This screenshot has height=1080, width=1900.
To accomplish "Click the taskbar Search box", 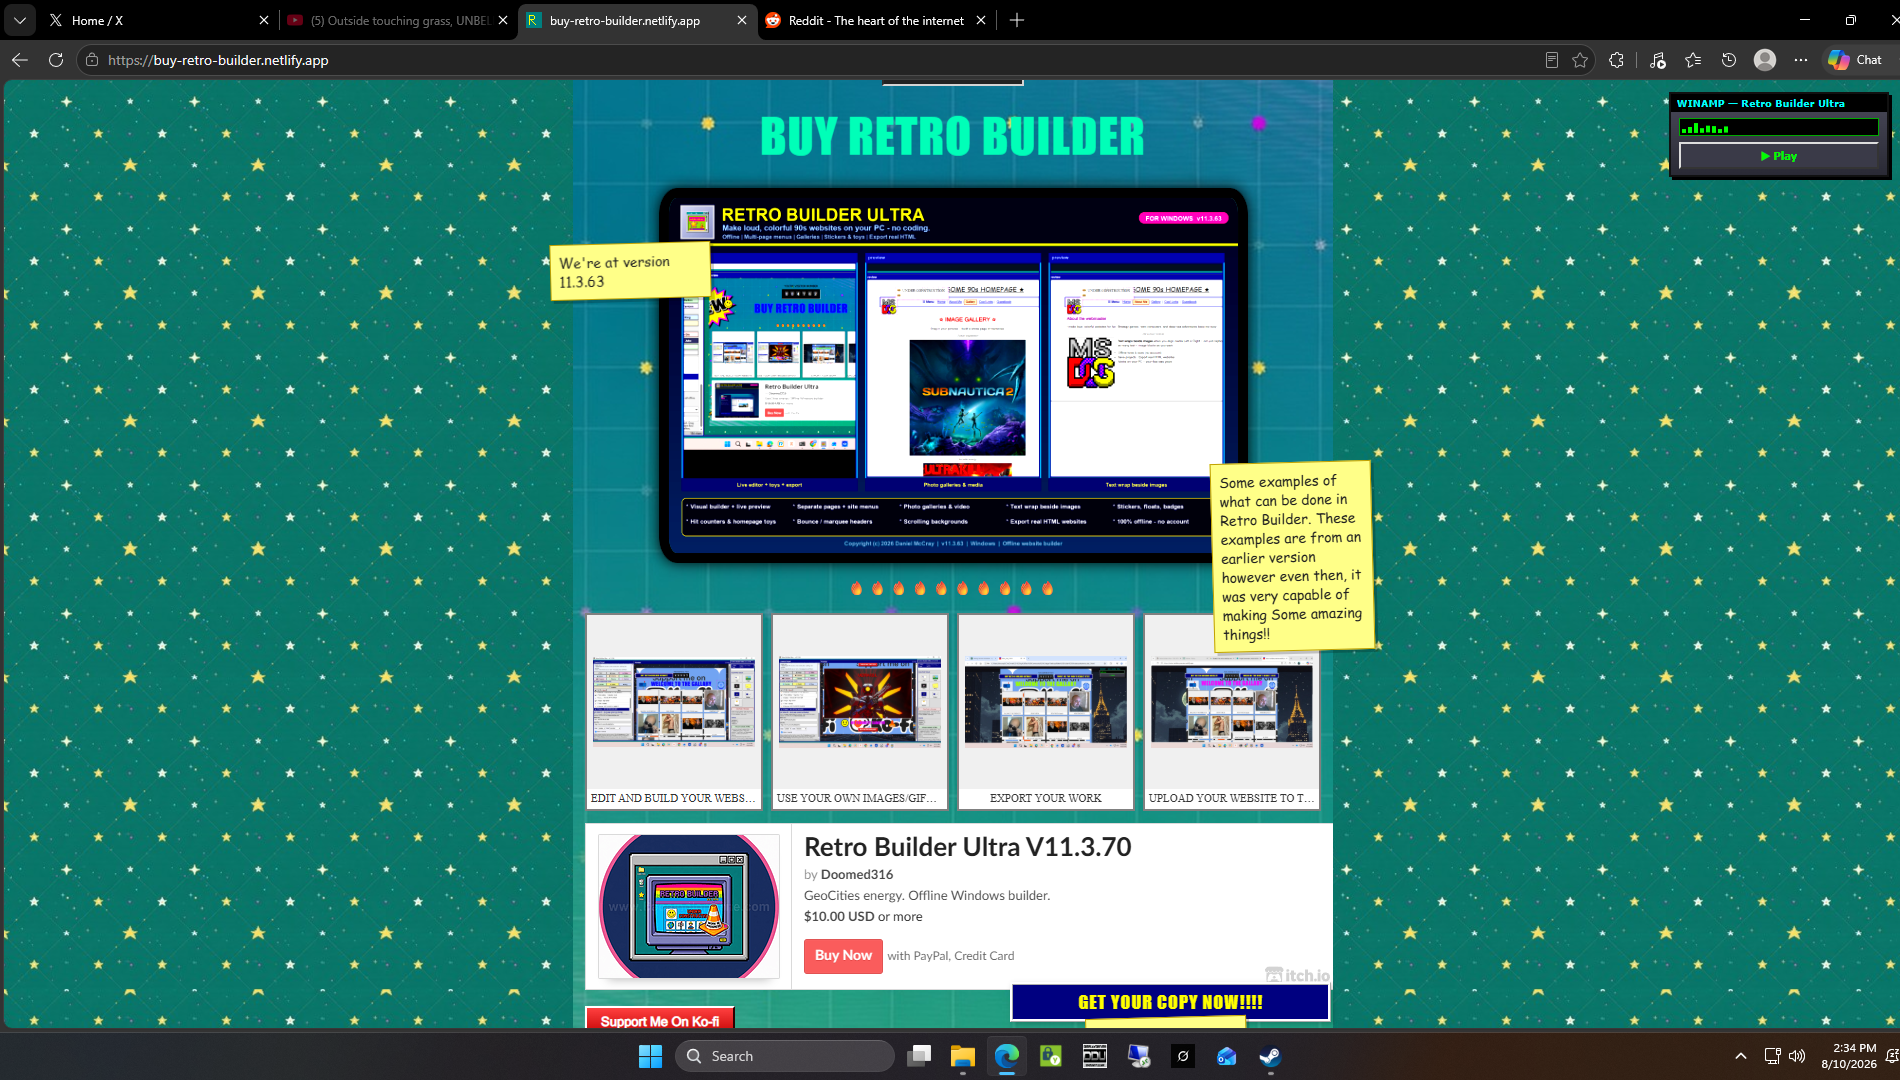I will [785, 1056].
